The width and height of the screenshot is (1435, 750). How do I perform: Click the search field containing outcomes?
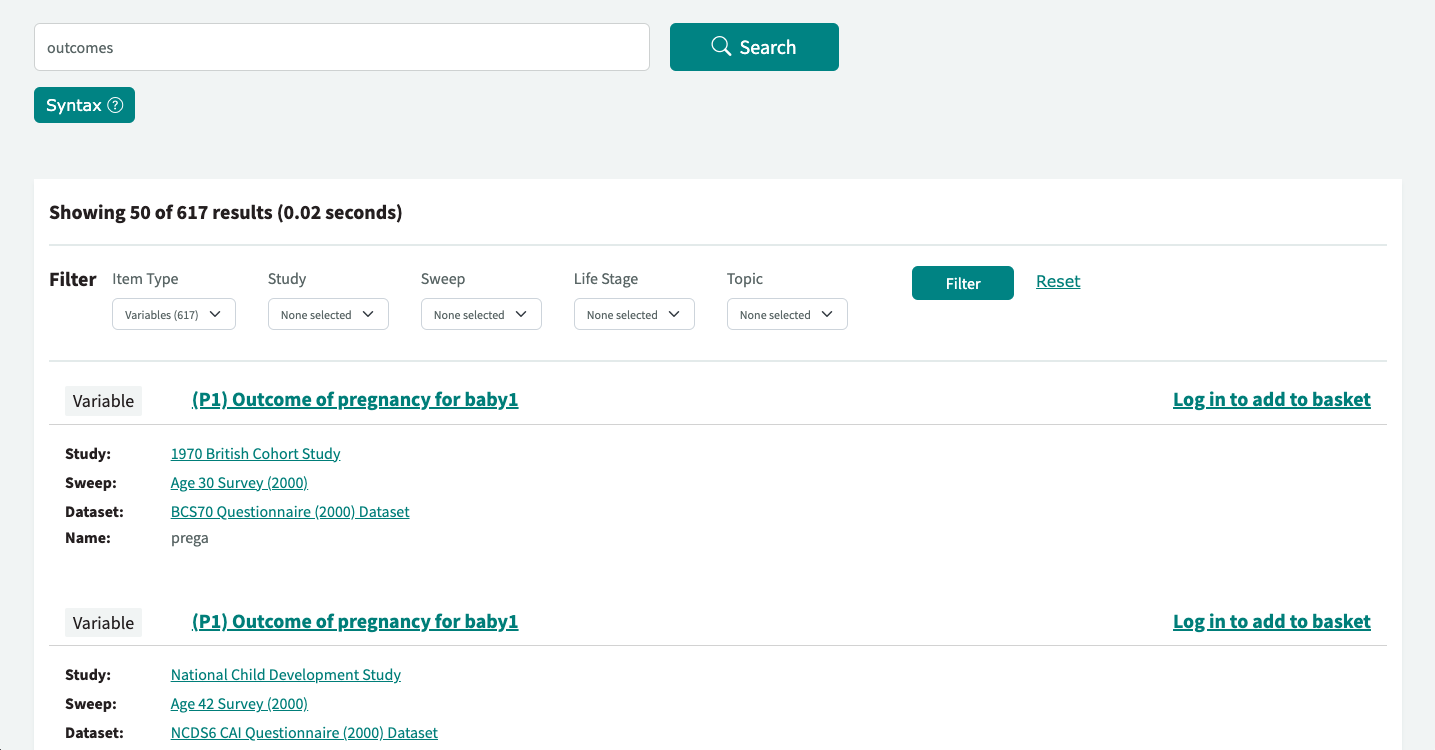(340, 46)
